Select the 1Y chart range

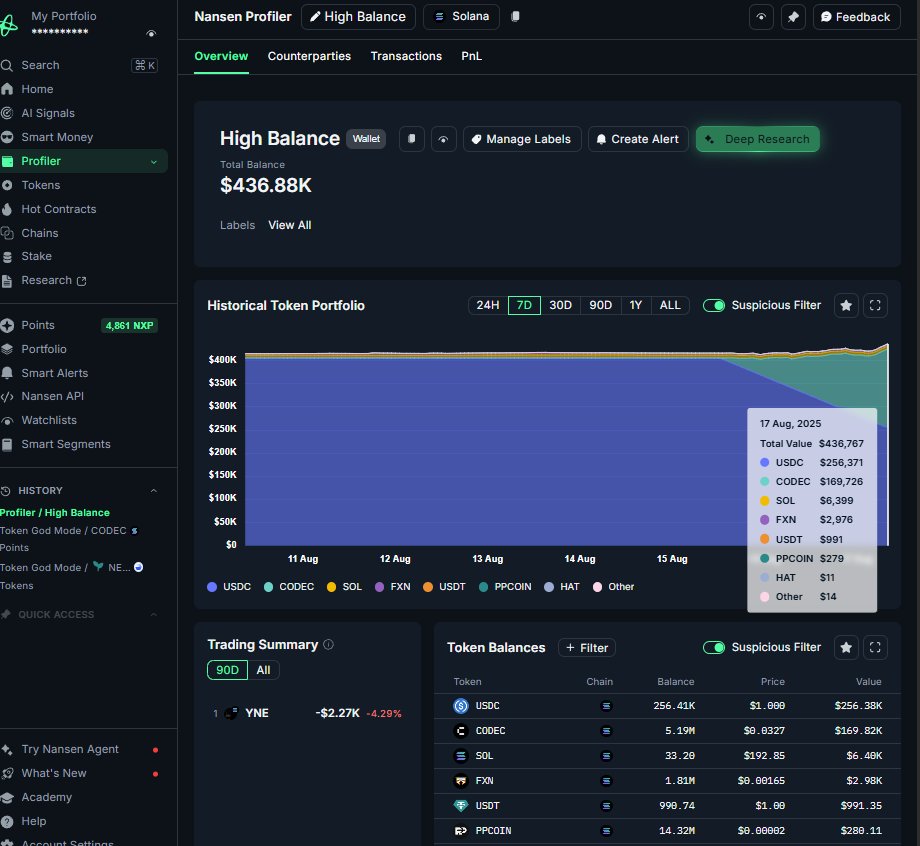635,306
